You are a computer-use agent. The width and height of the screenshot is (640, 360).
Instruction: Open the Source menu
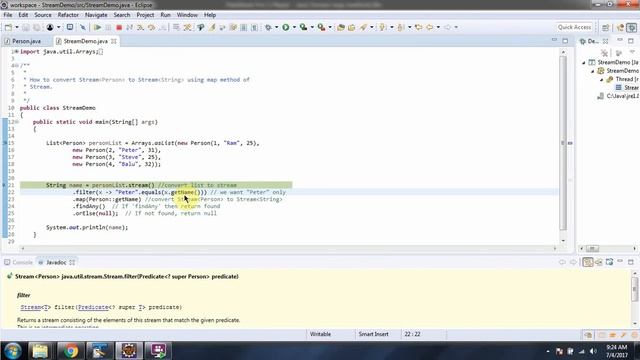43,15
